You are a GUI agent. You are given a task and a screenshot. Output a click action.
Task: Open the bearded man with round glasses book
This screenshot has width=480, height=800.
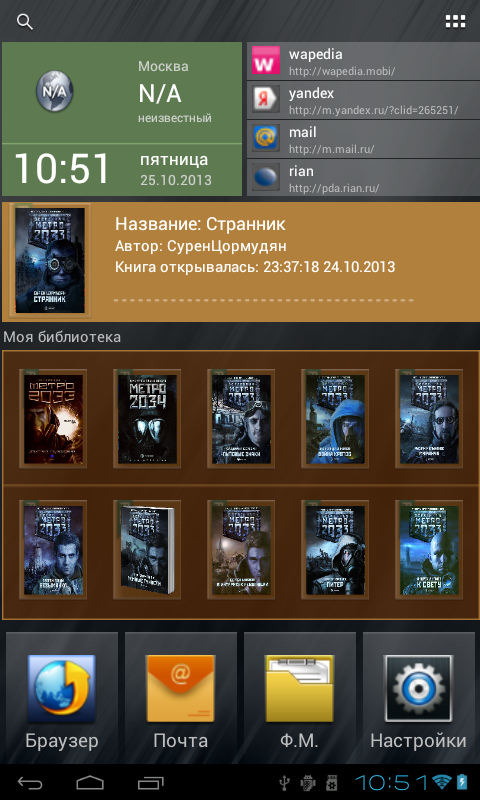coord(429,419)
